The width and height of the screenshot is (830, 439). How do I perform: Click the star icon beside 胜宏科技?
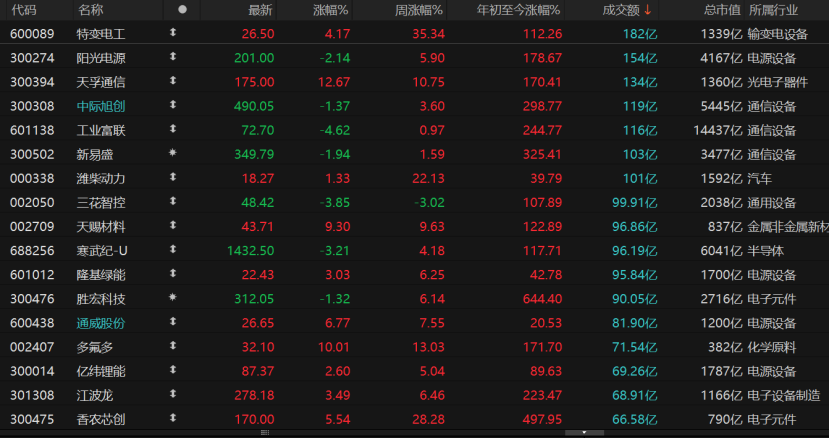[x=173, y=298]
